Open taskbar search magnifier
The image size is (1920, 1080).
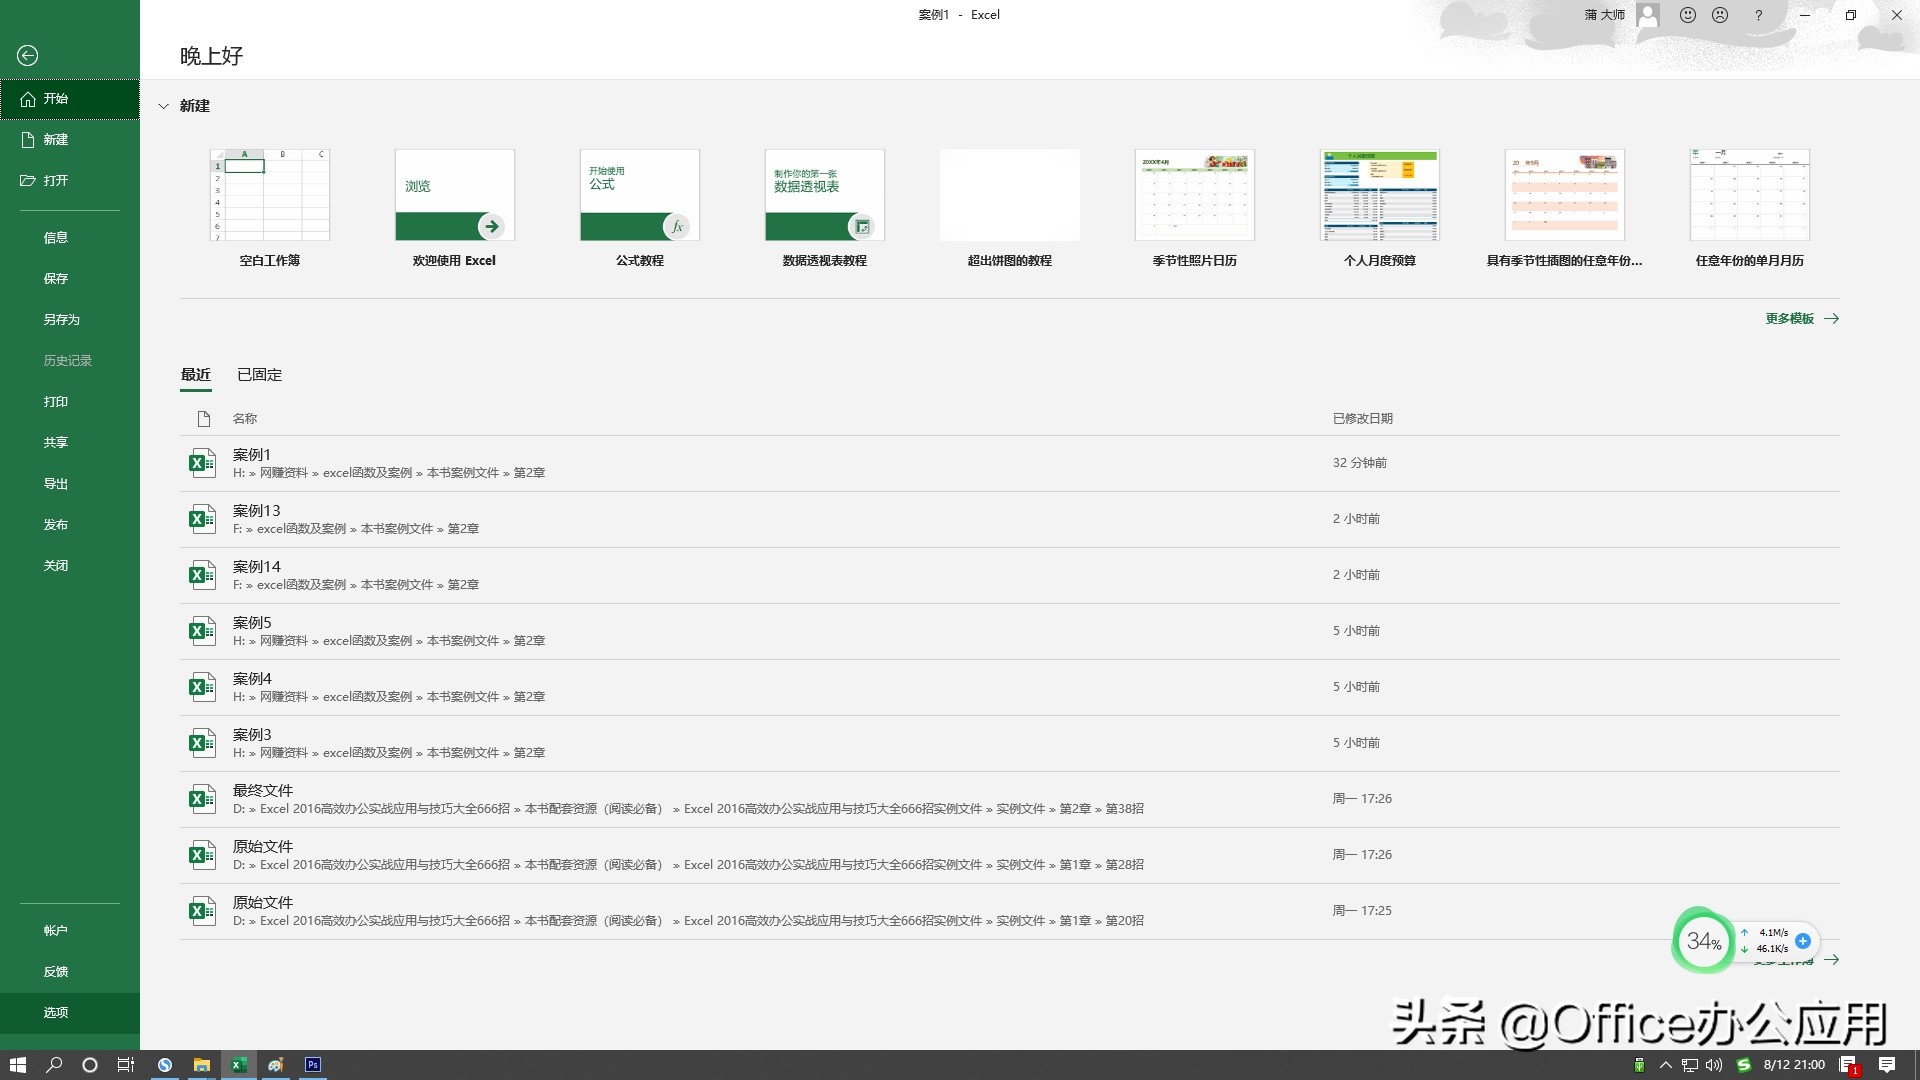(54, 1065)
